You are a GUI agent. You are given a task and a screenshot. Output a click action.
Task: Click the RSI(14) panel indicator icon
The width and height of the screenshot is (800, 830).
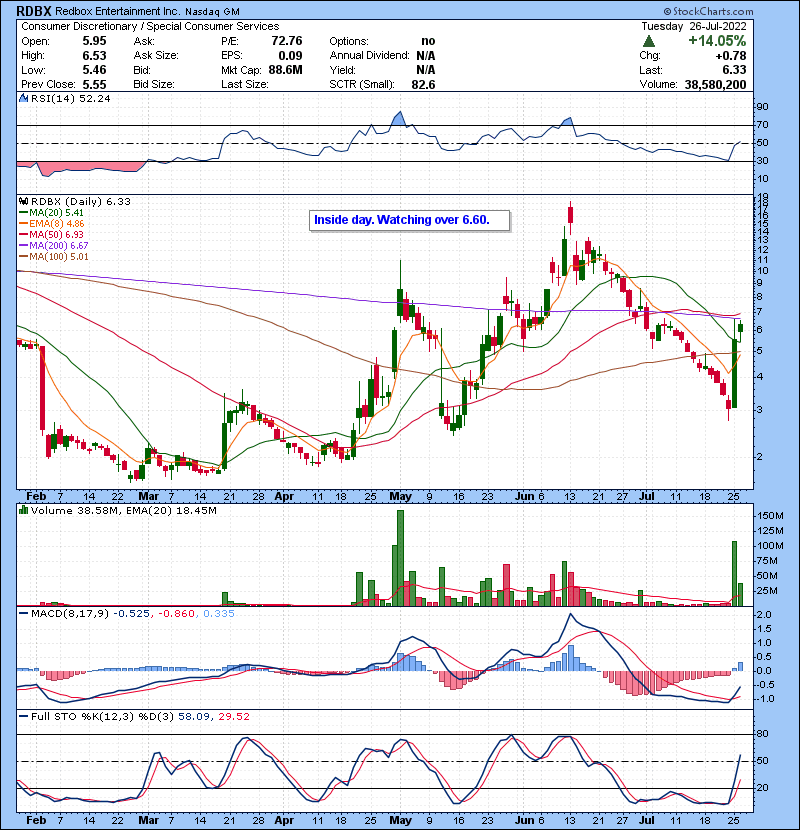[23, 98]
